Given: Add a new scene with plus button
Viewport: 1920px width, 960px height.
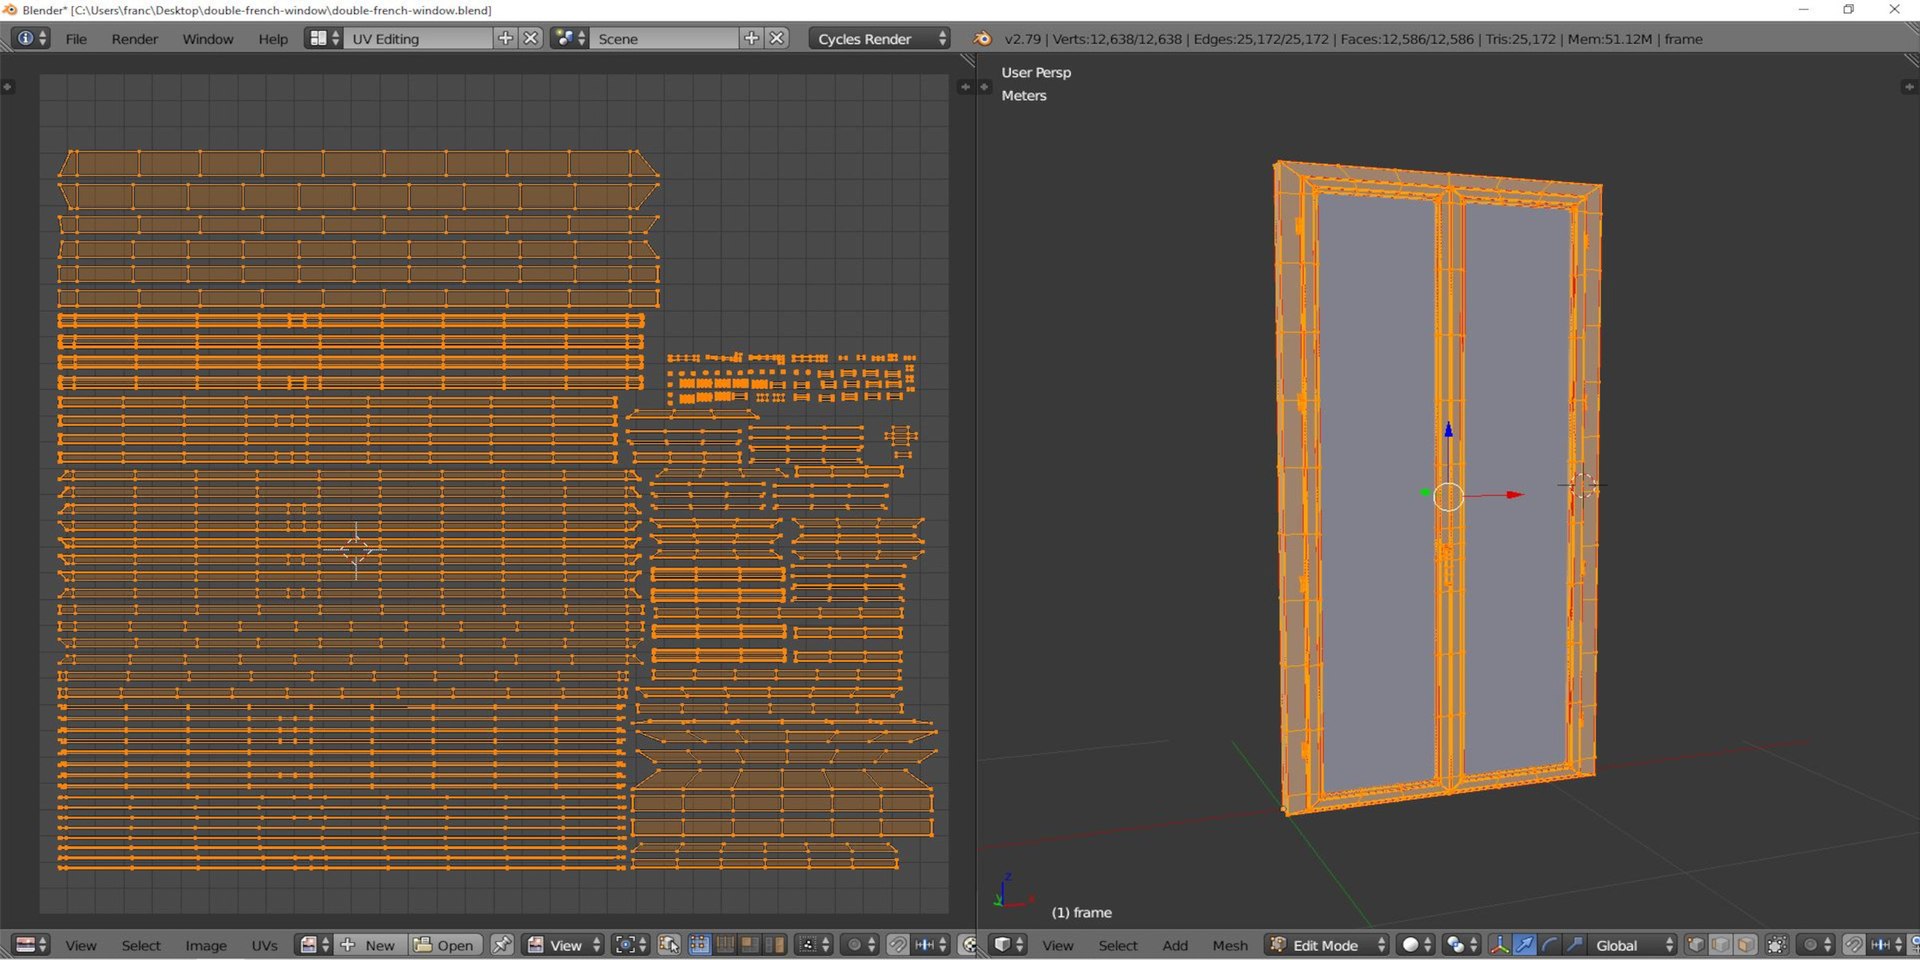Looking at the screenshot, I should click(752, 38).
